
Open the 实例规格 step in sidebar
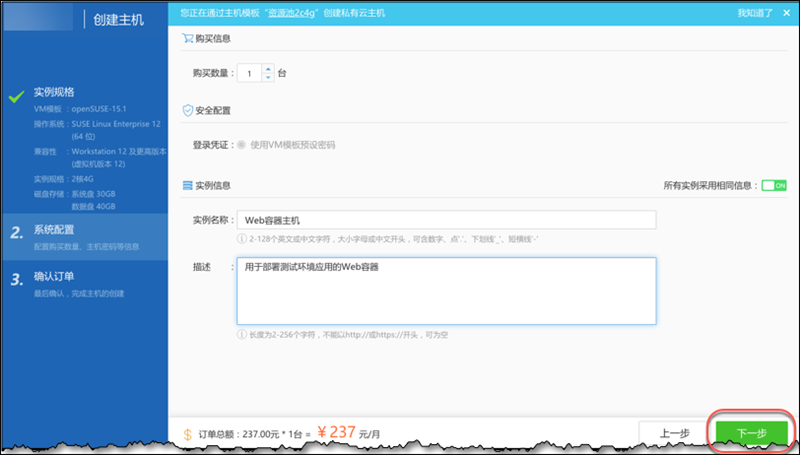54,92
